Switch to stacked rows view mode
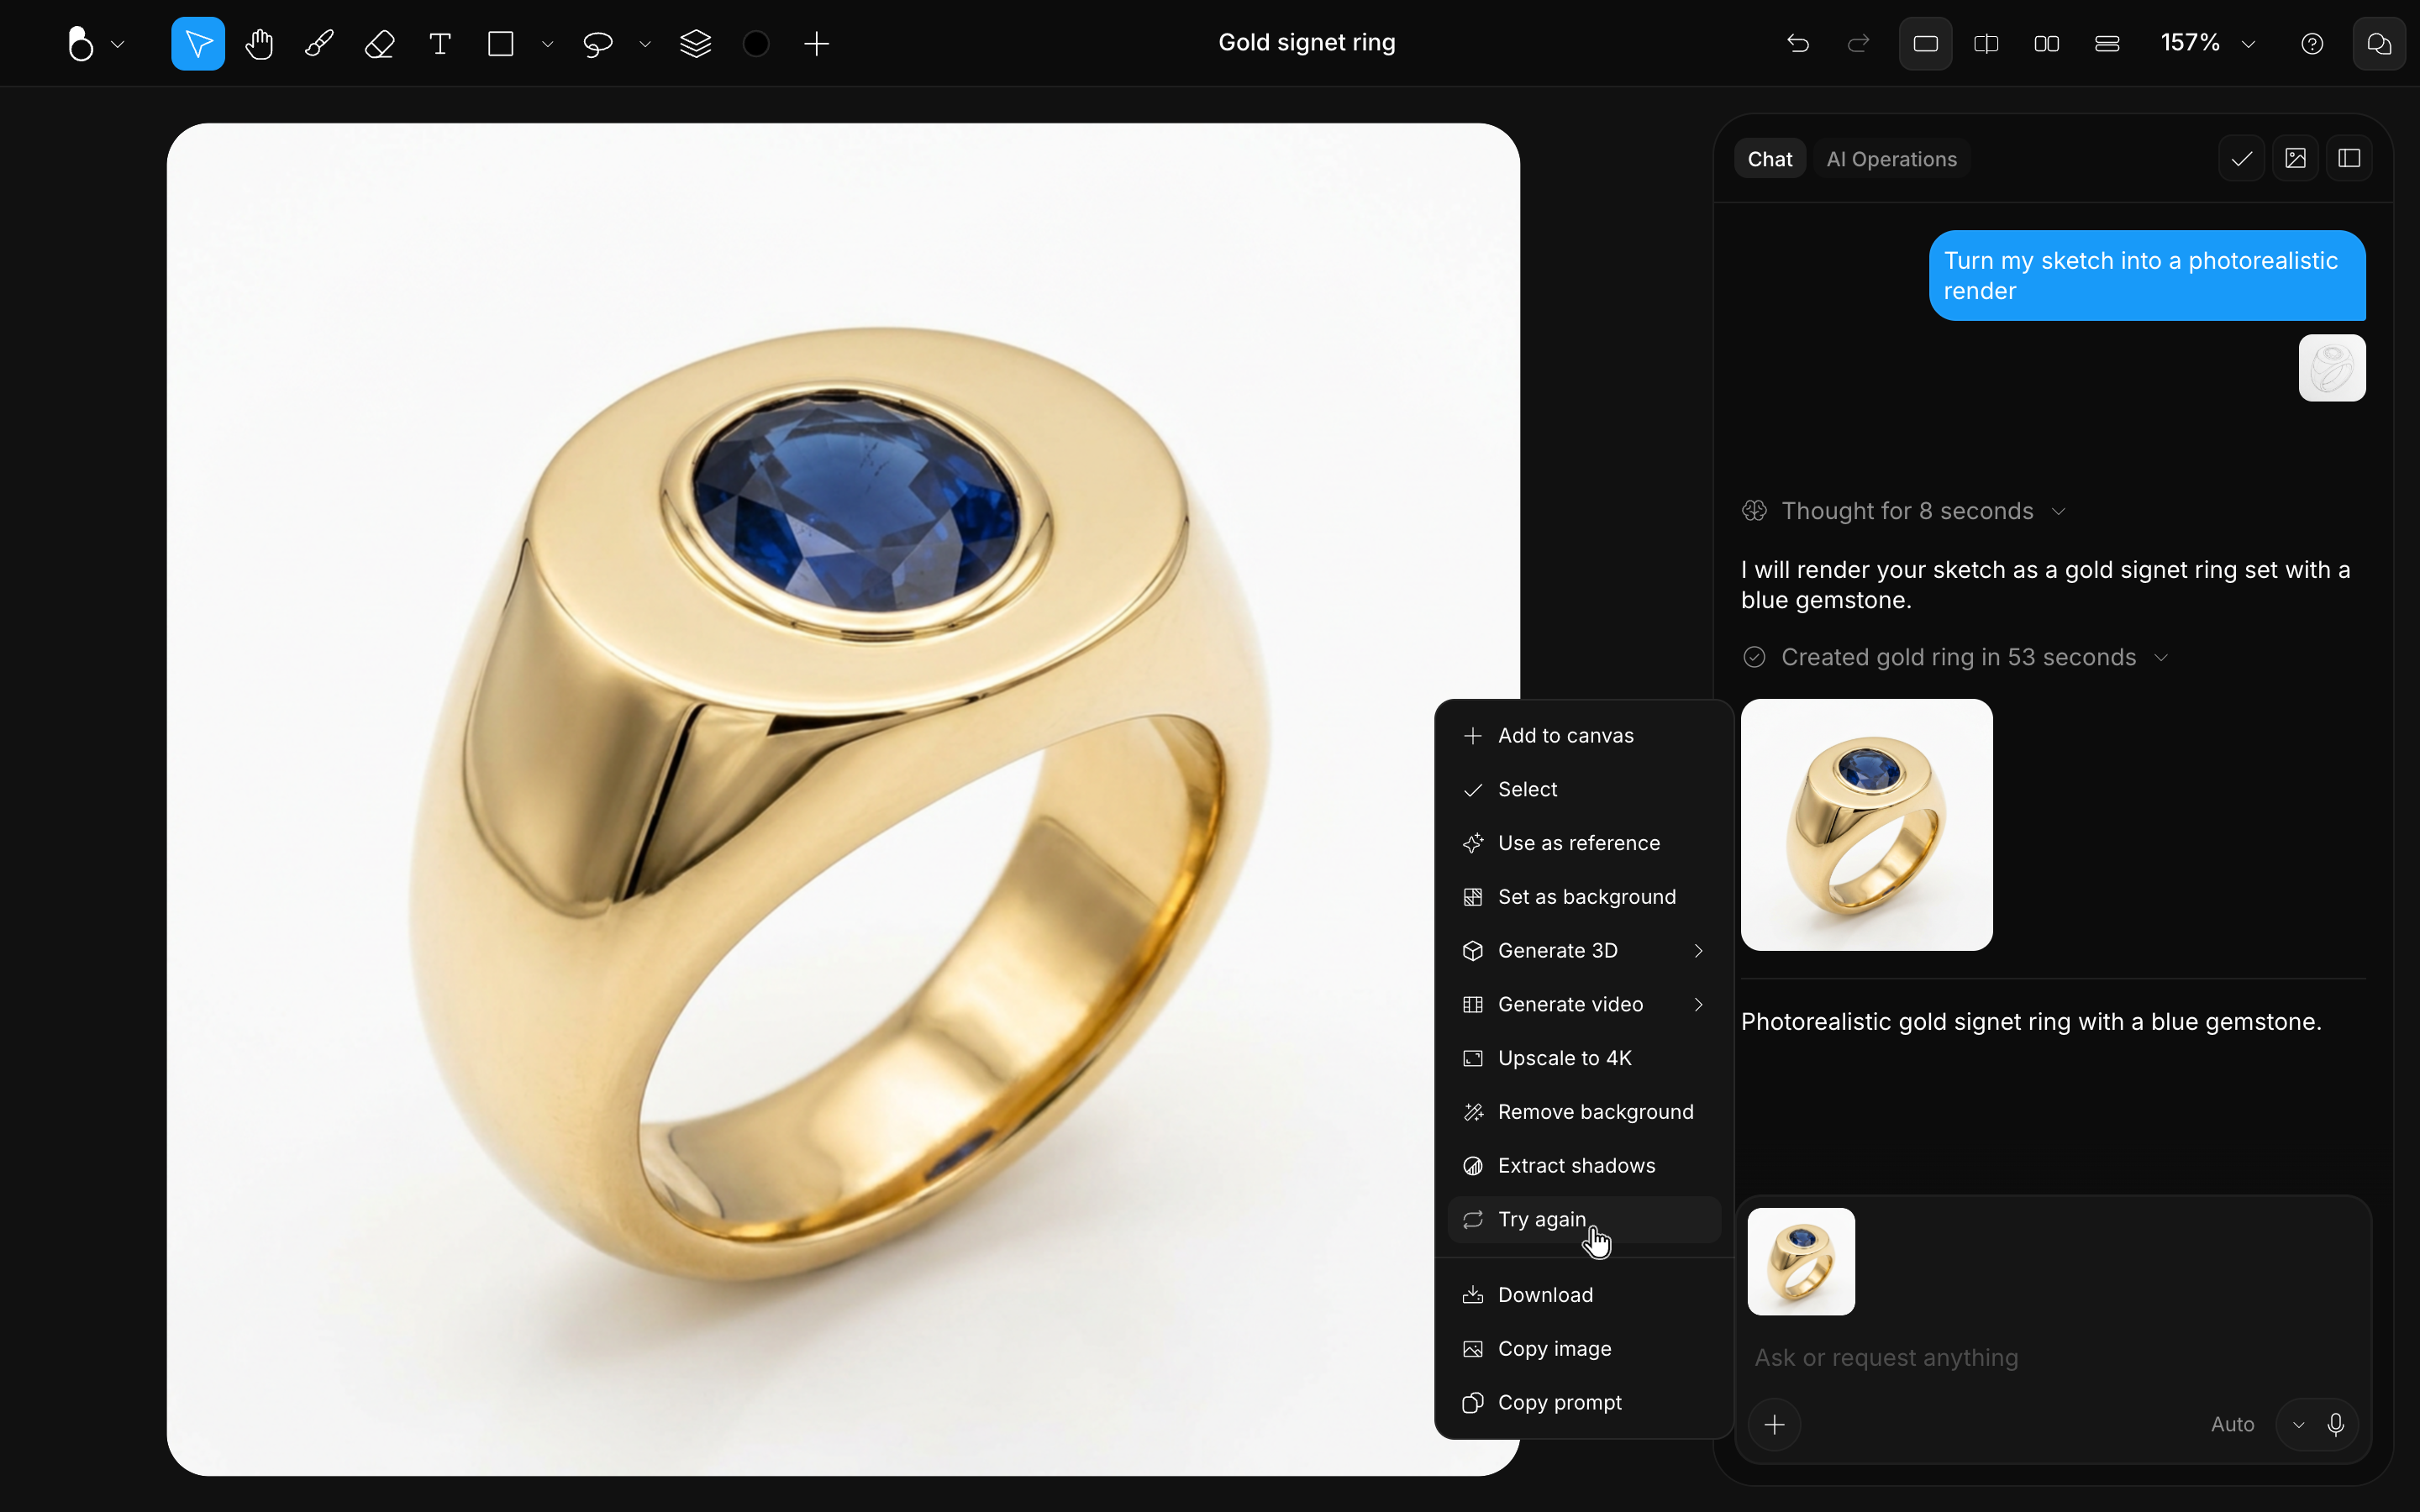Viewport: 2420px width, 1512px height. 2107,44
